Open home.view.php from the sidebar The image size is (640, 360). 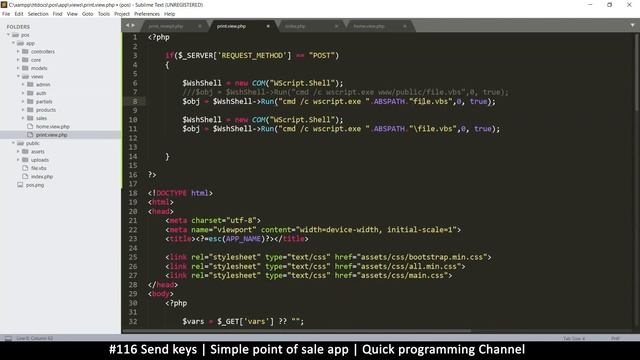coord(53,127)
